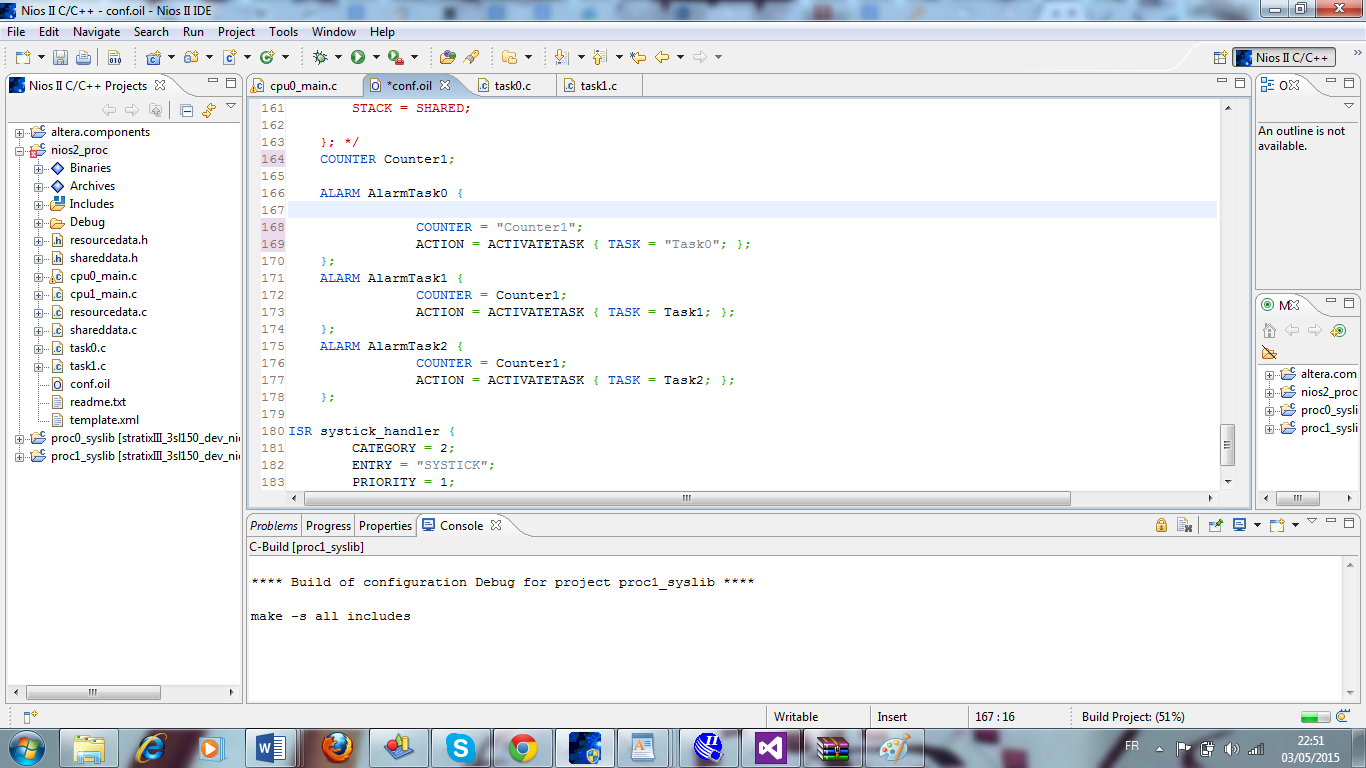
Task: Toggle Link with Editor in Projects panel
Action: [208, 110]
